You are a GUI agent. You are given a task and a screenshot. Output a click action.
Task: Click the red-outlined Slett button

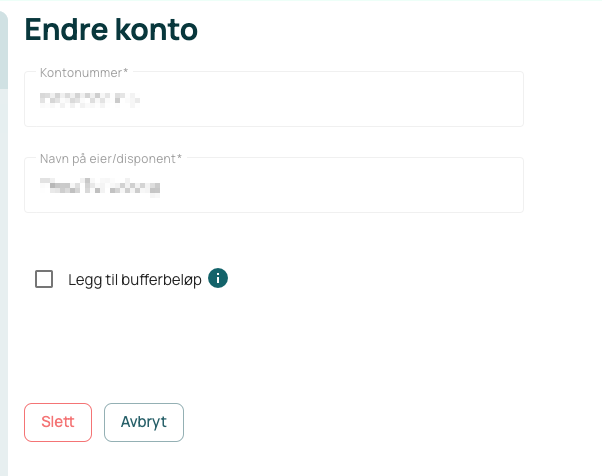point(58,422)
